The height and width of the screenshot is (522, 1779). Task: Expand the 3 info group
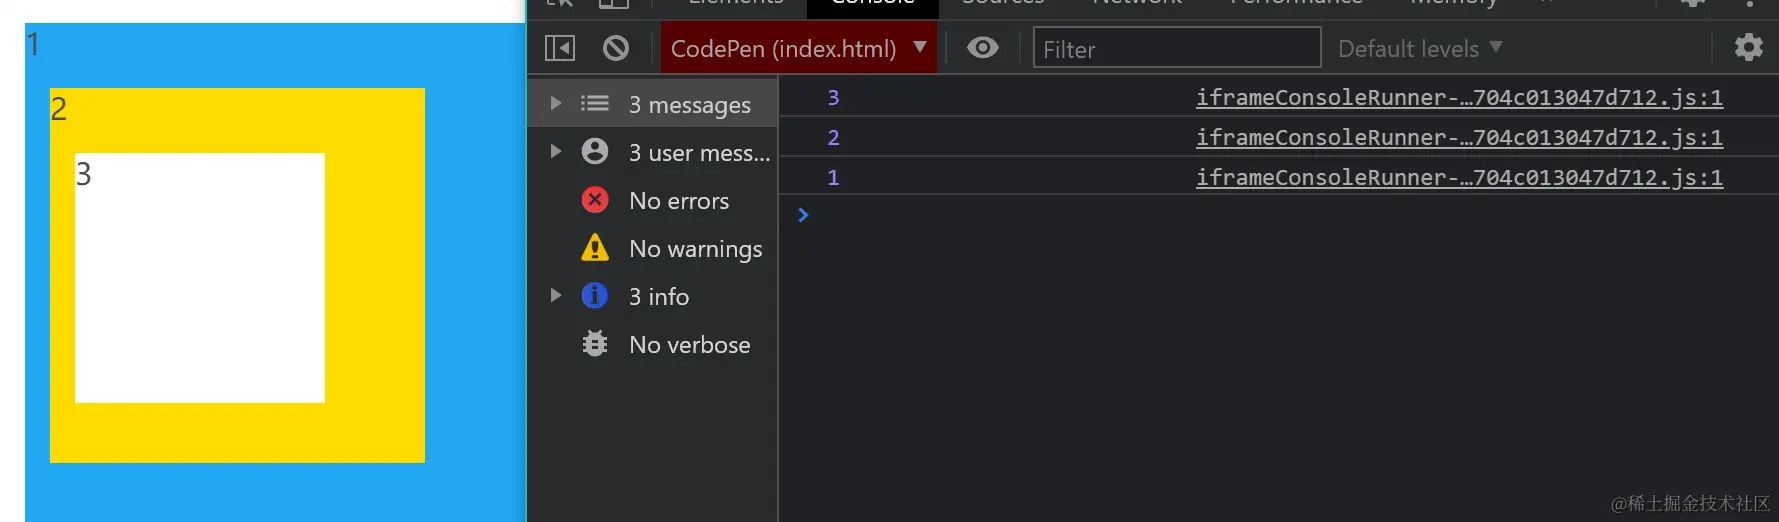click(x=556, y=296)
